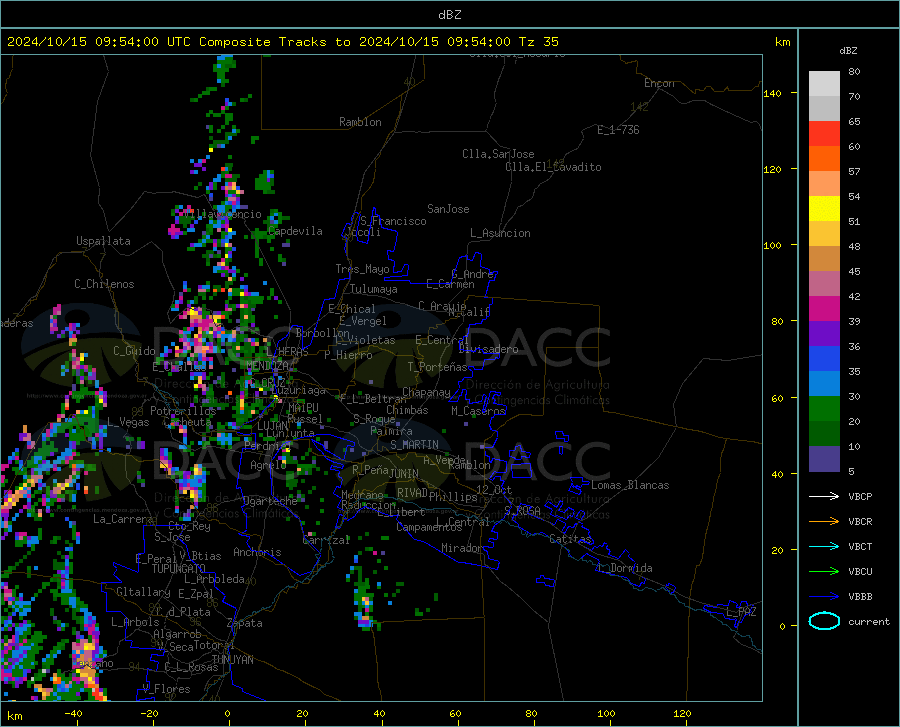Viewport: 900px width, 727px height.
Task: Click the cyan 'current' ellipse legend symbol
Action: click(824, 621)
